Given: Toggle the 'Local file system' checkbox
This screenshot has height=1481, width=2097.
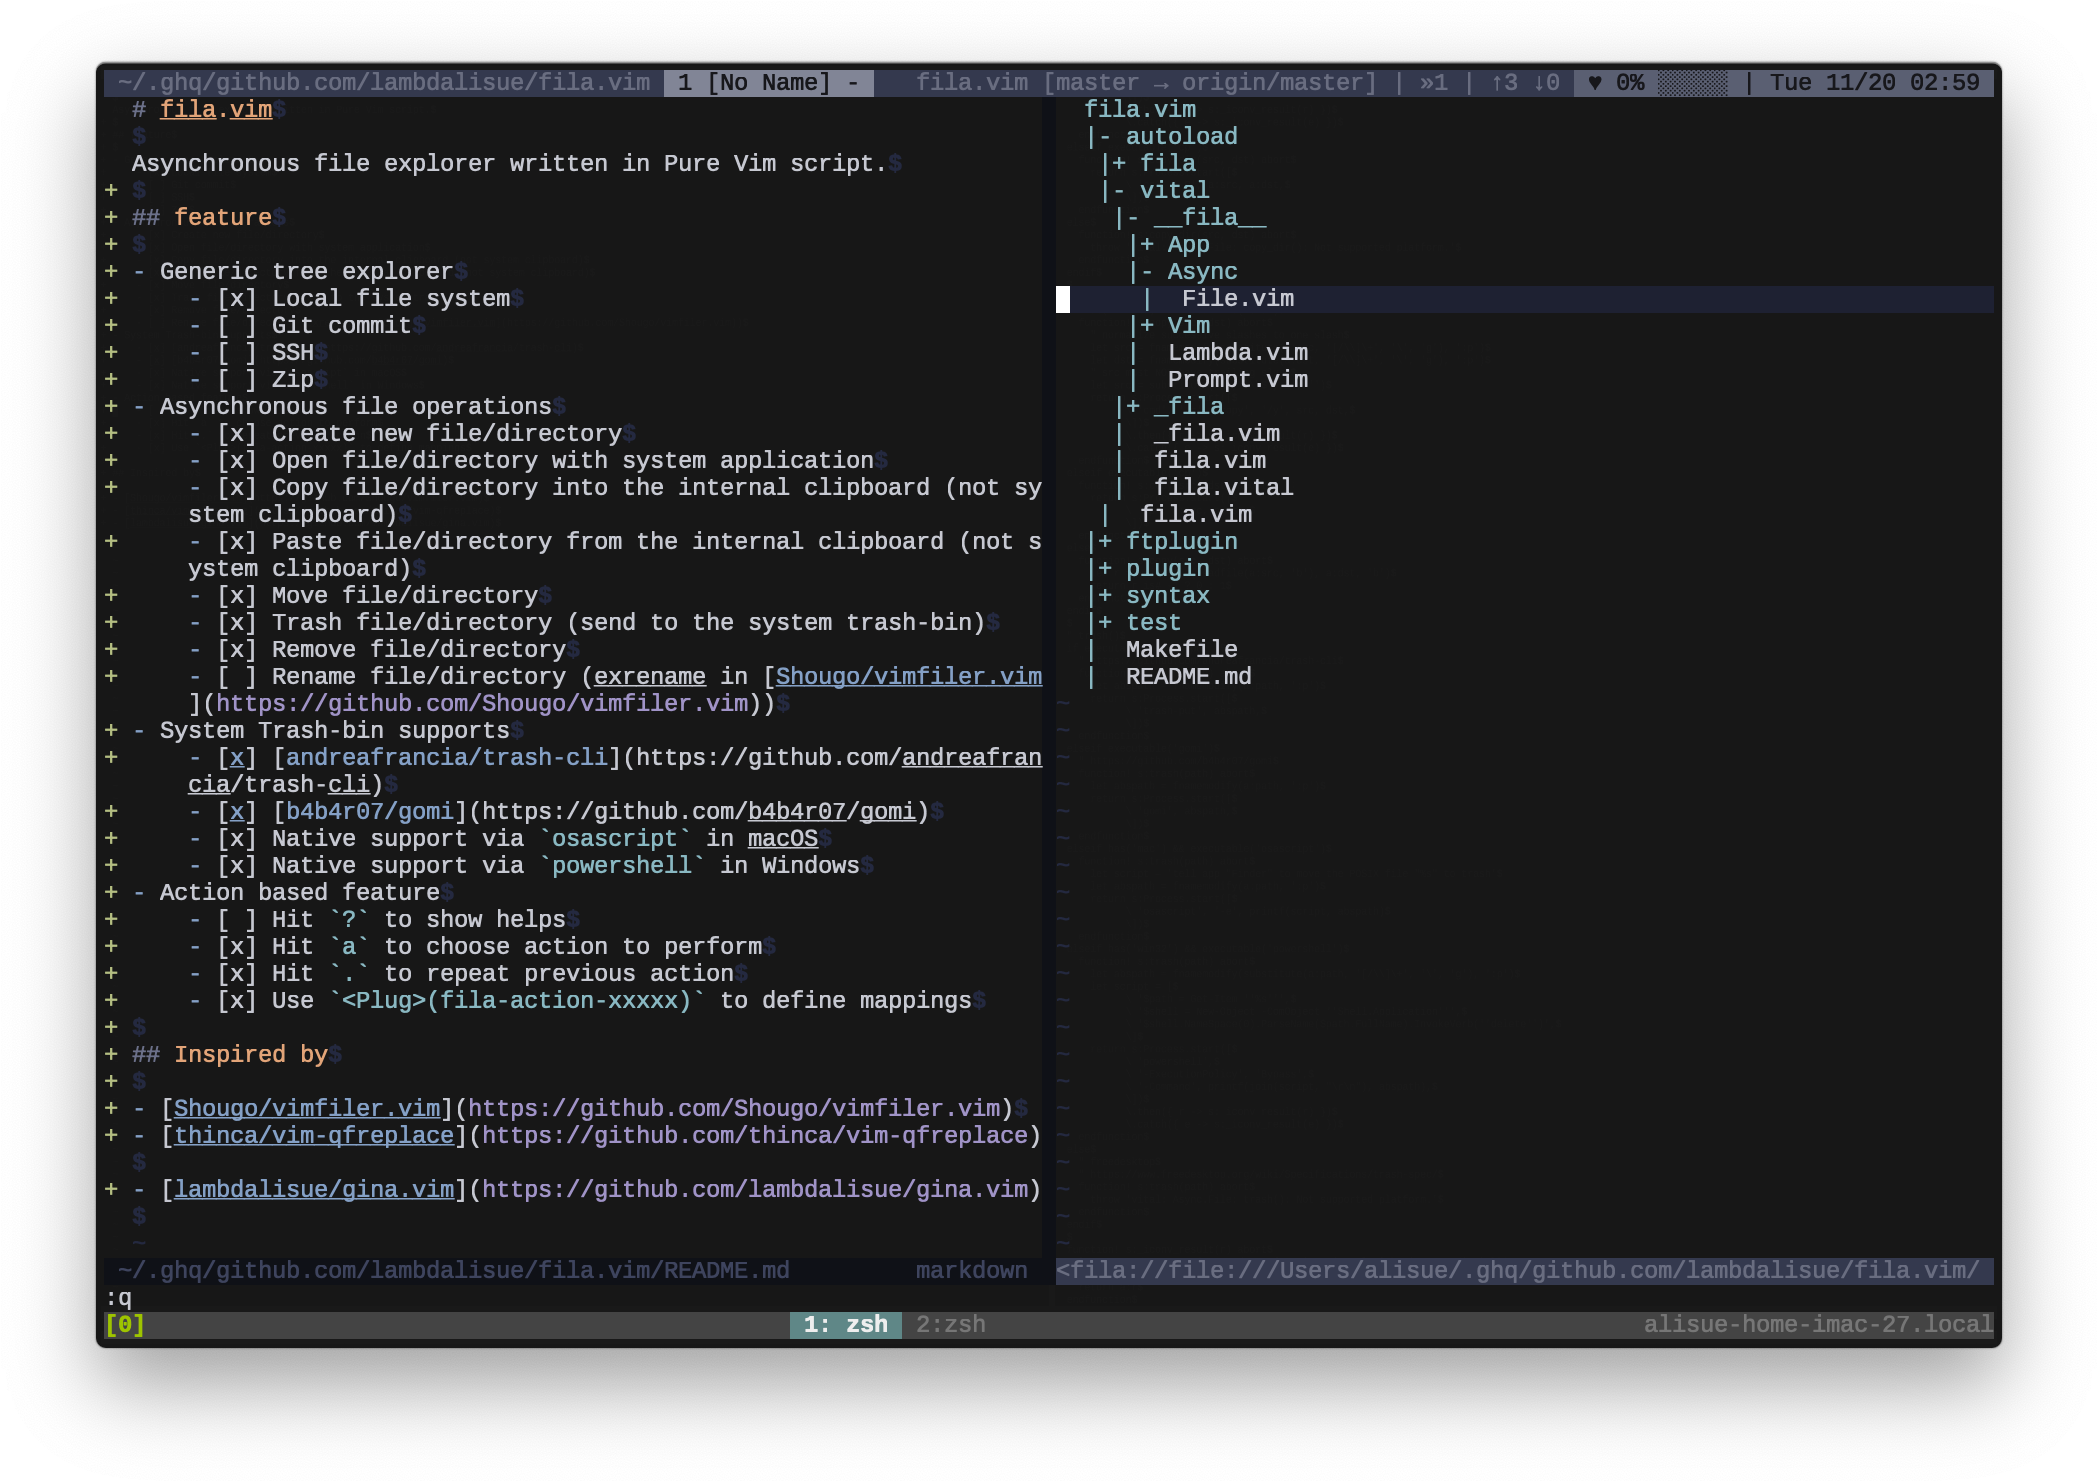Looking at the screenshot, I should pos(237,298).
